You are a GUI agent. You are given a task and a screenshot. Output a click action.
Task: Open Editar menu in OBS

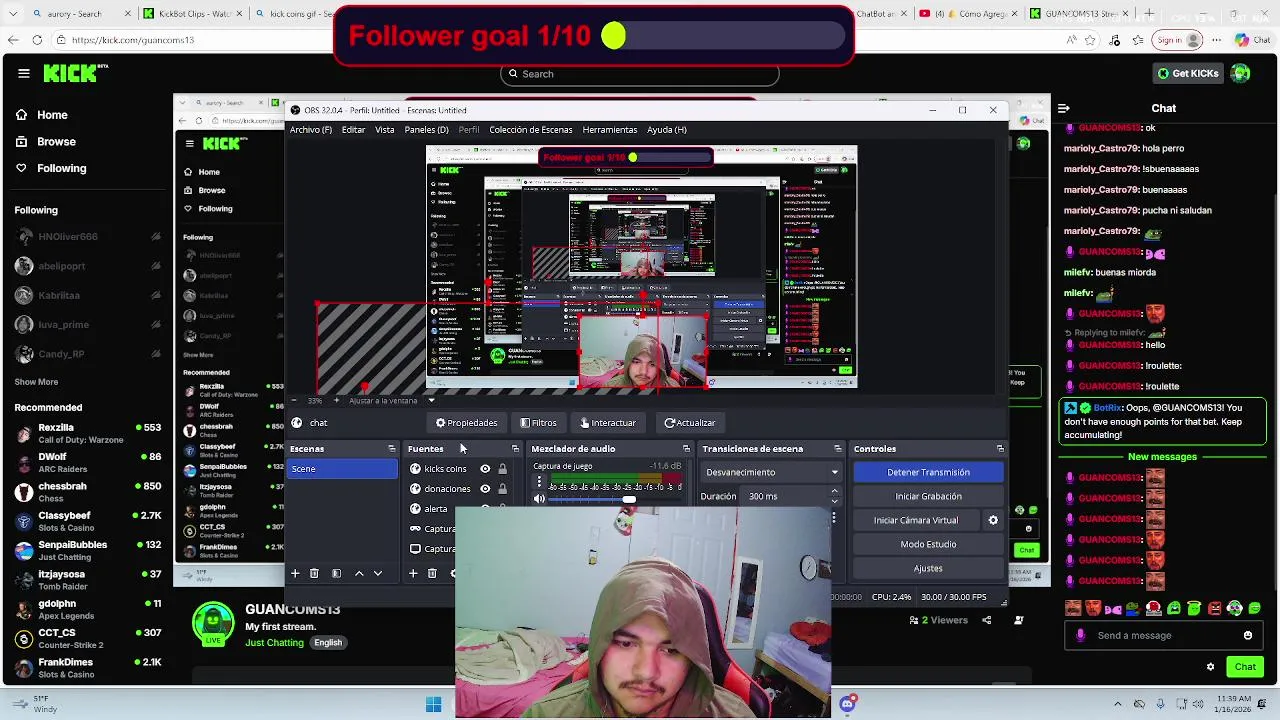coord(353,130)
